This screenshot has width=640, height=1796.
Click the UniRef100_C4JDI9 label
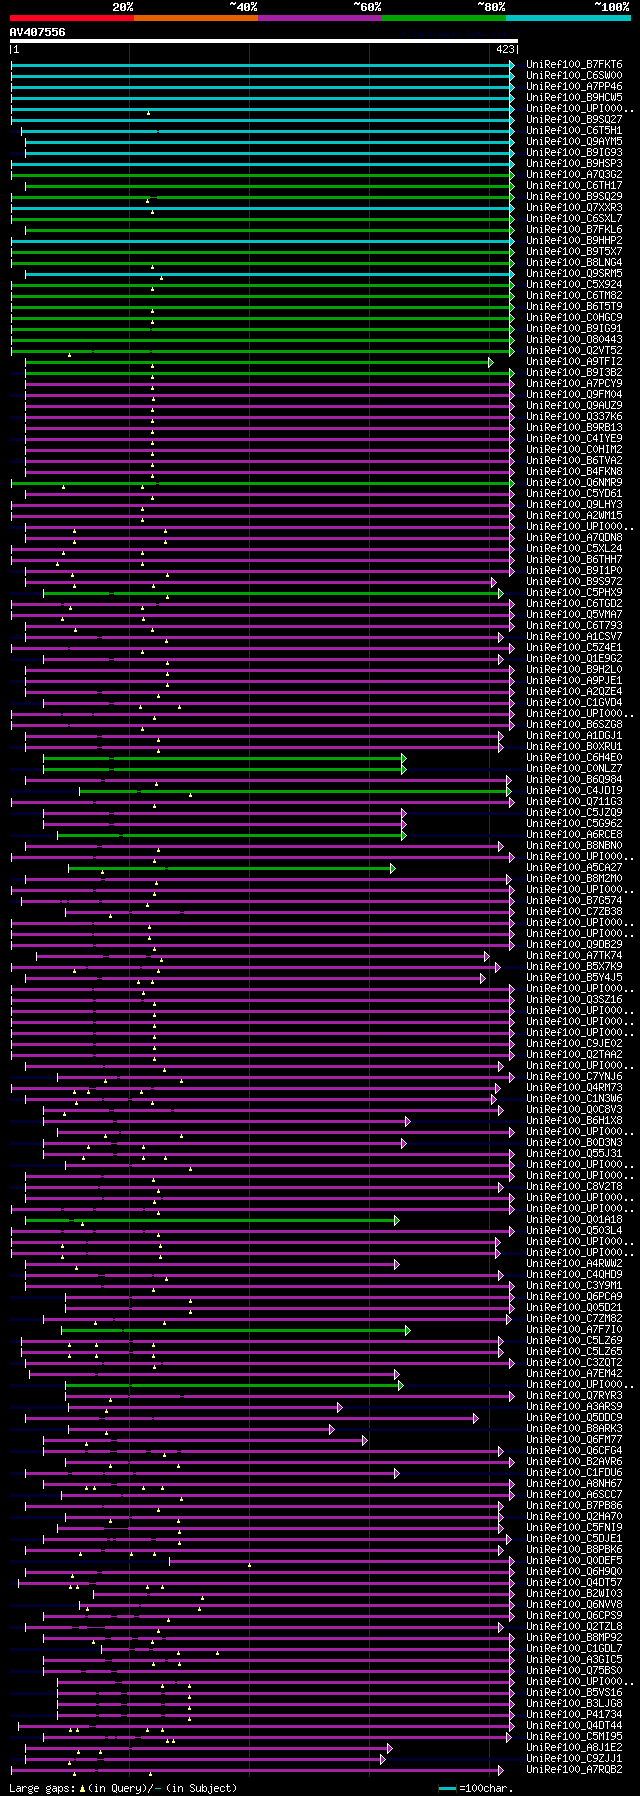574,790
